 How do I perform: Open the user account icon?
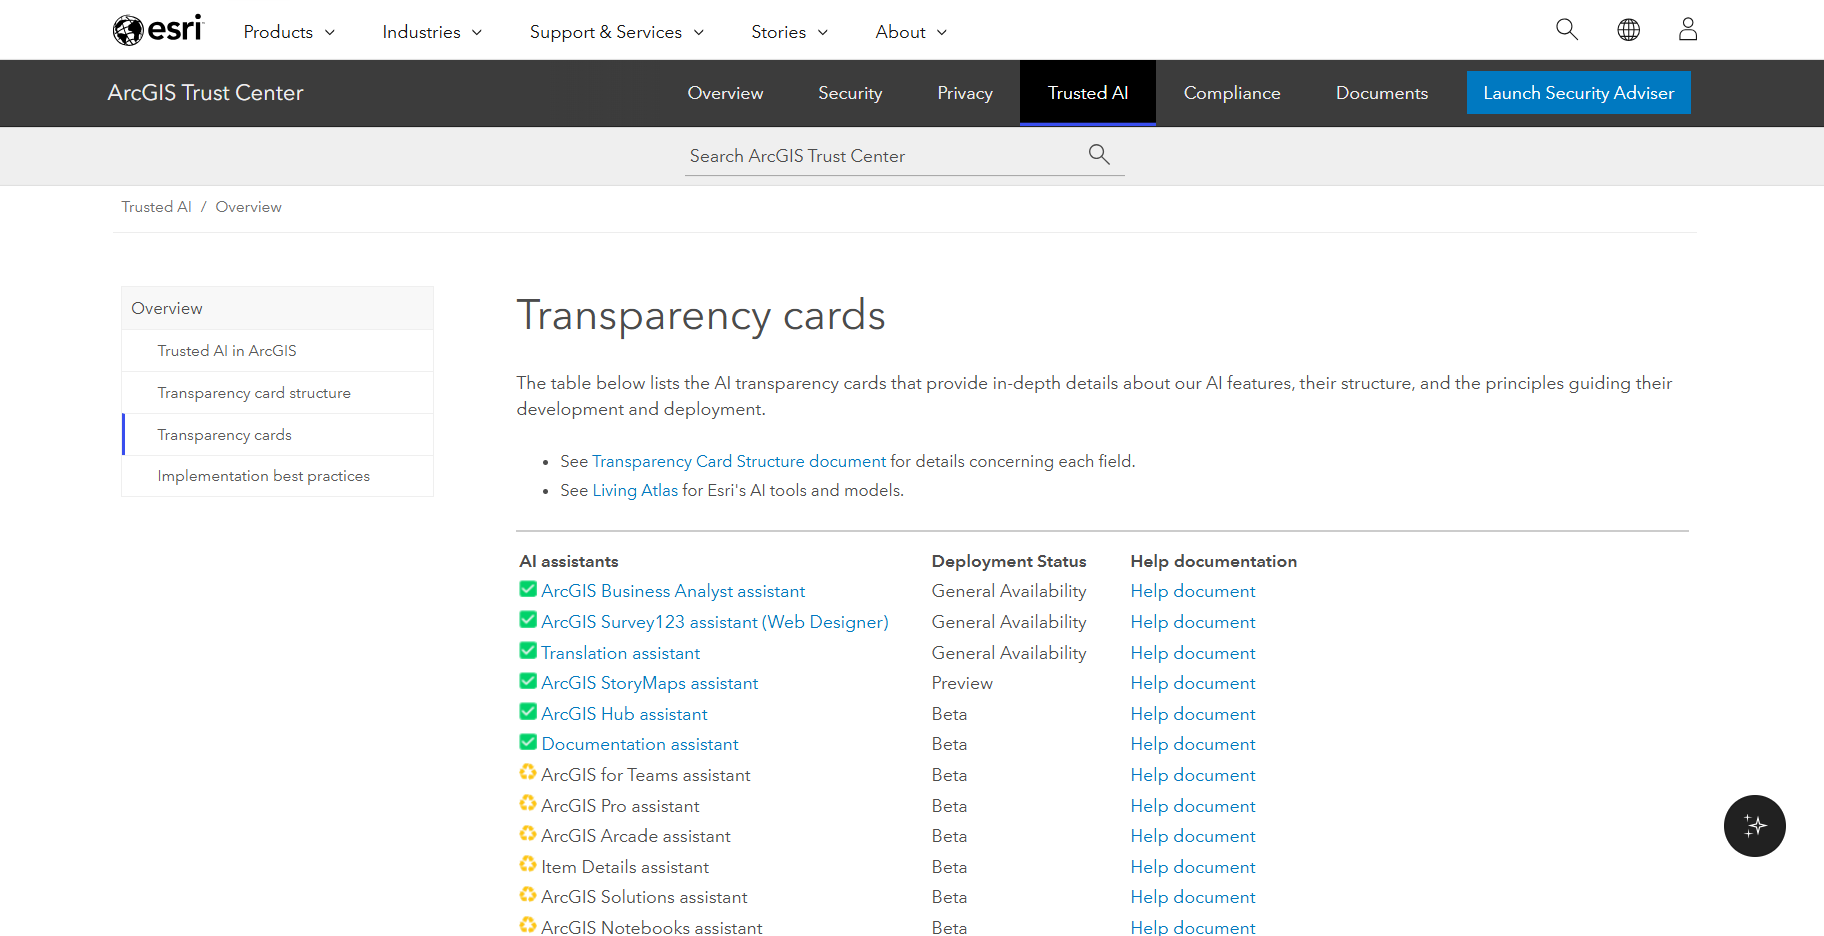coord(1688,30)
